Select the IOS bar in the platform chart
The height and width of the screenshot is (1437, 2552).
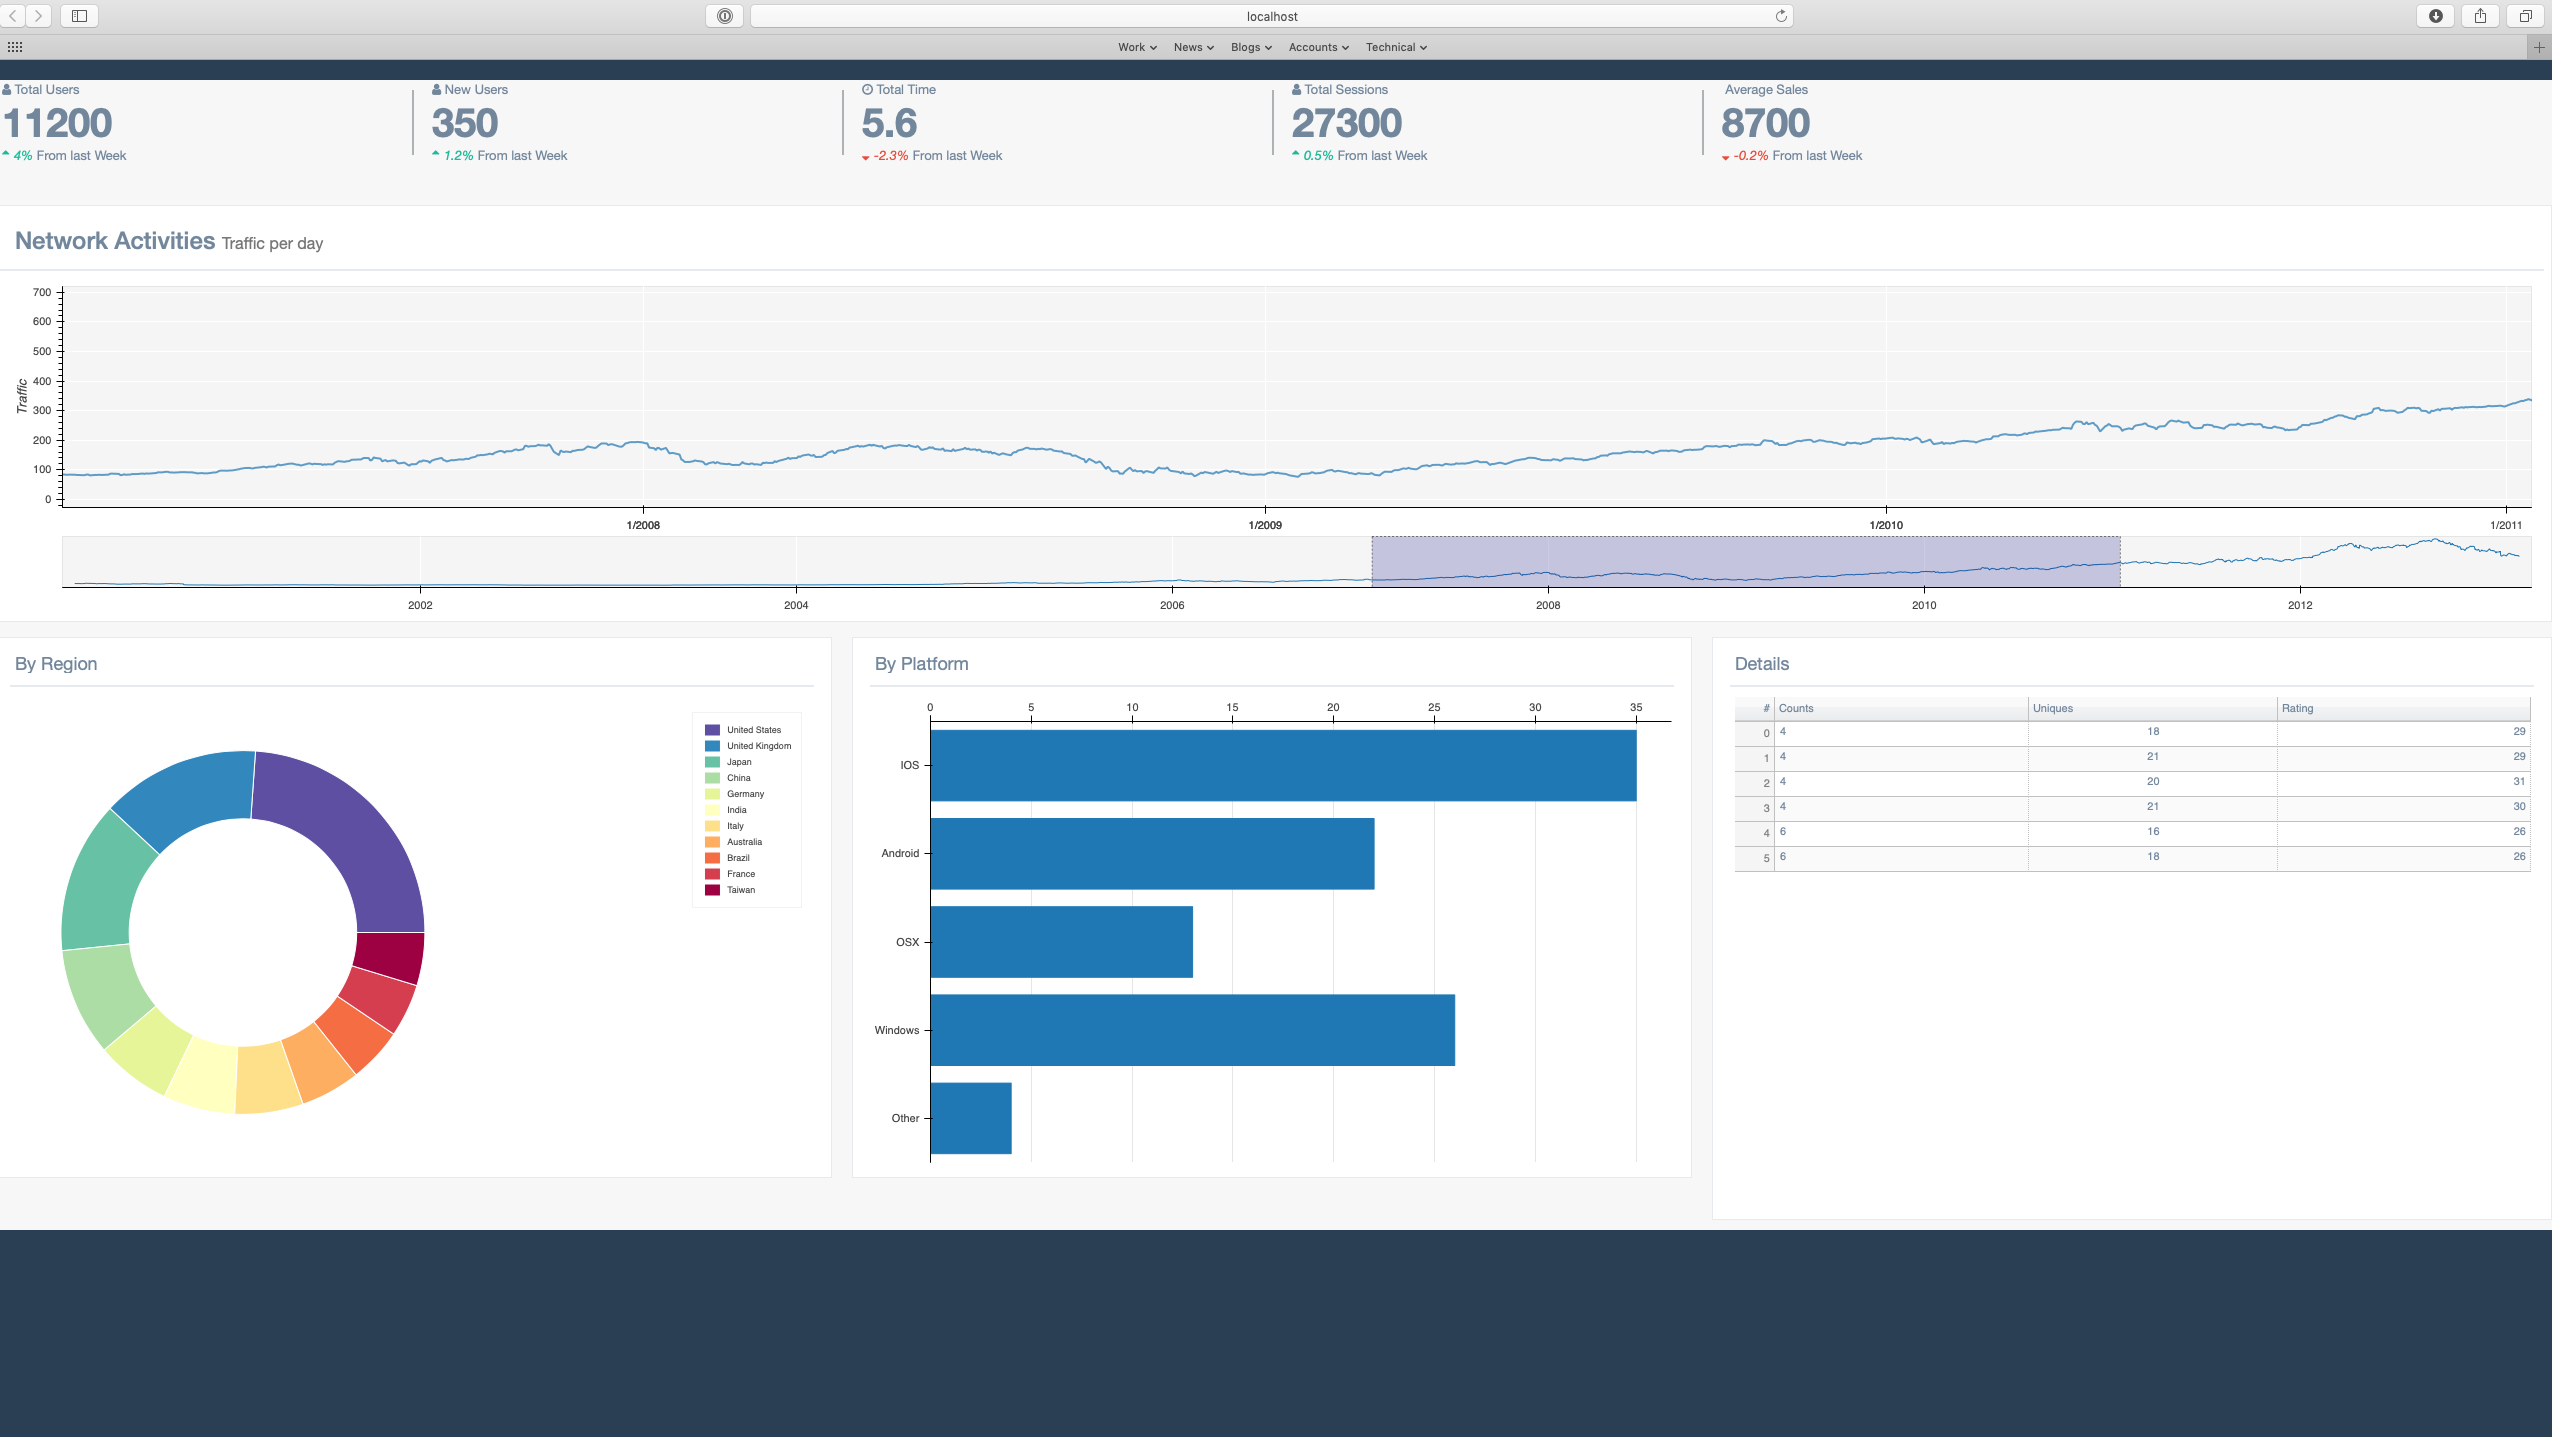(1280, 766)
